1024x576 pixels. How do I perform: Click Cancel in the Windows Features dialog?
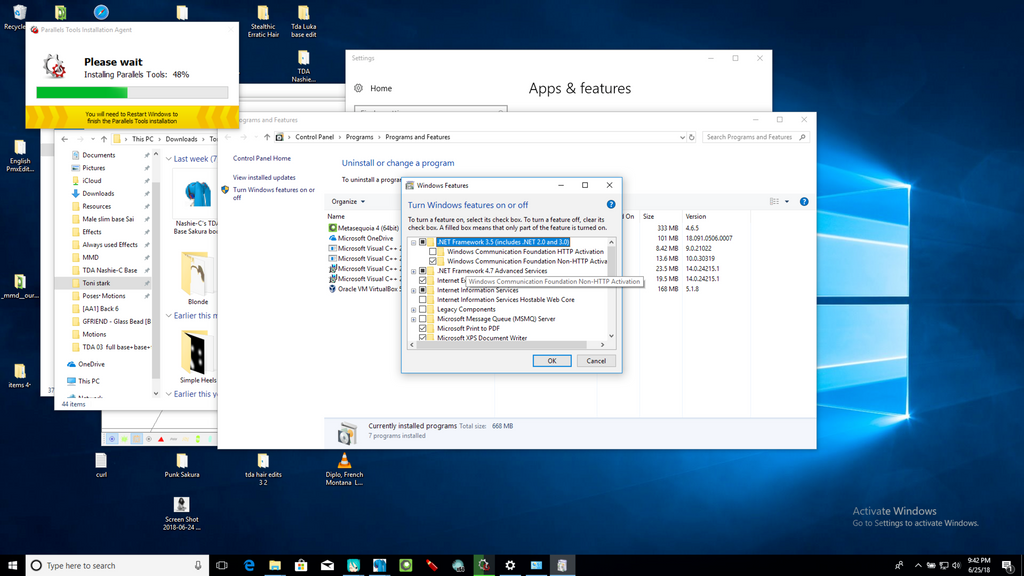click(x=596, y=361)
